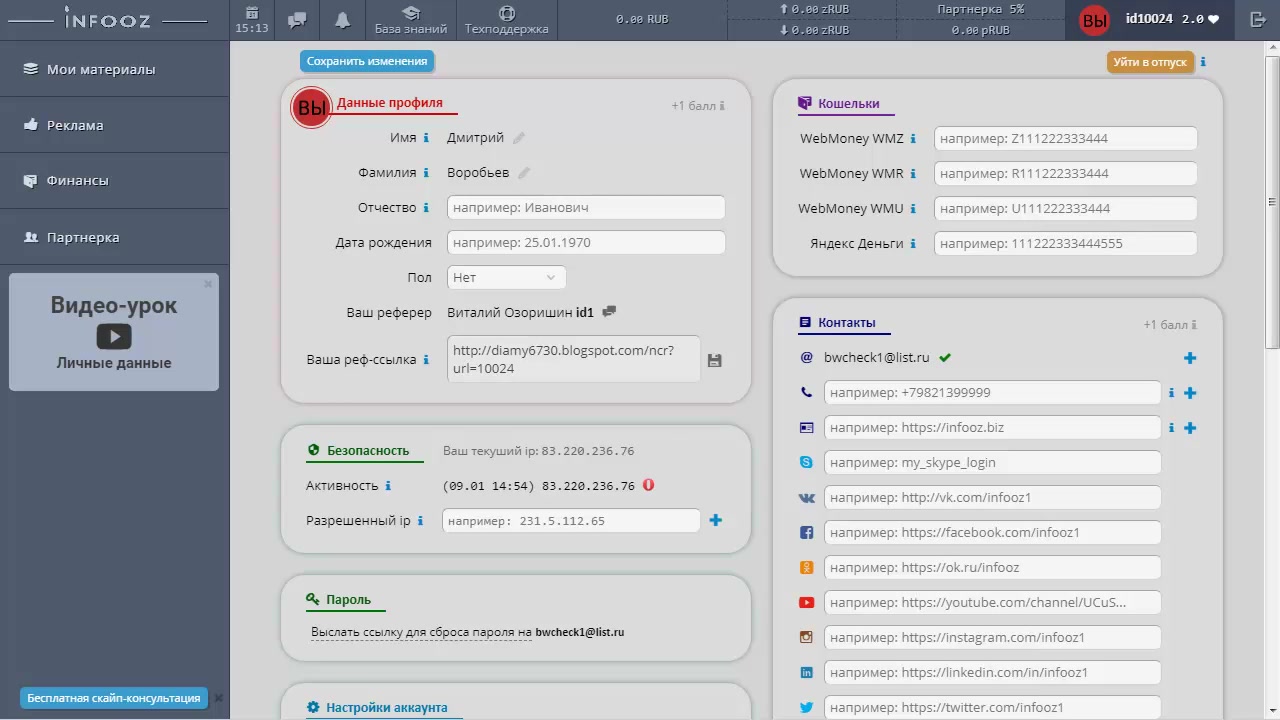
Task: Add allowed IP plus icon
Action: tap(715, 520)
